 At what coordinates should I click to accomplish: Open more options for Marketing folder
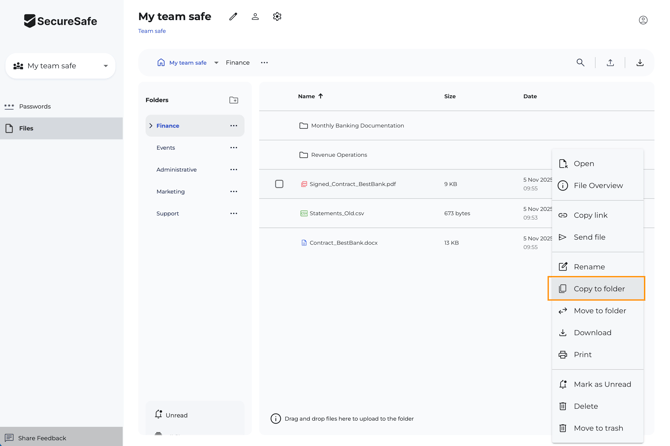(234, 191)
